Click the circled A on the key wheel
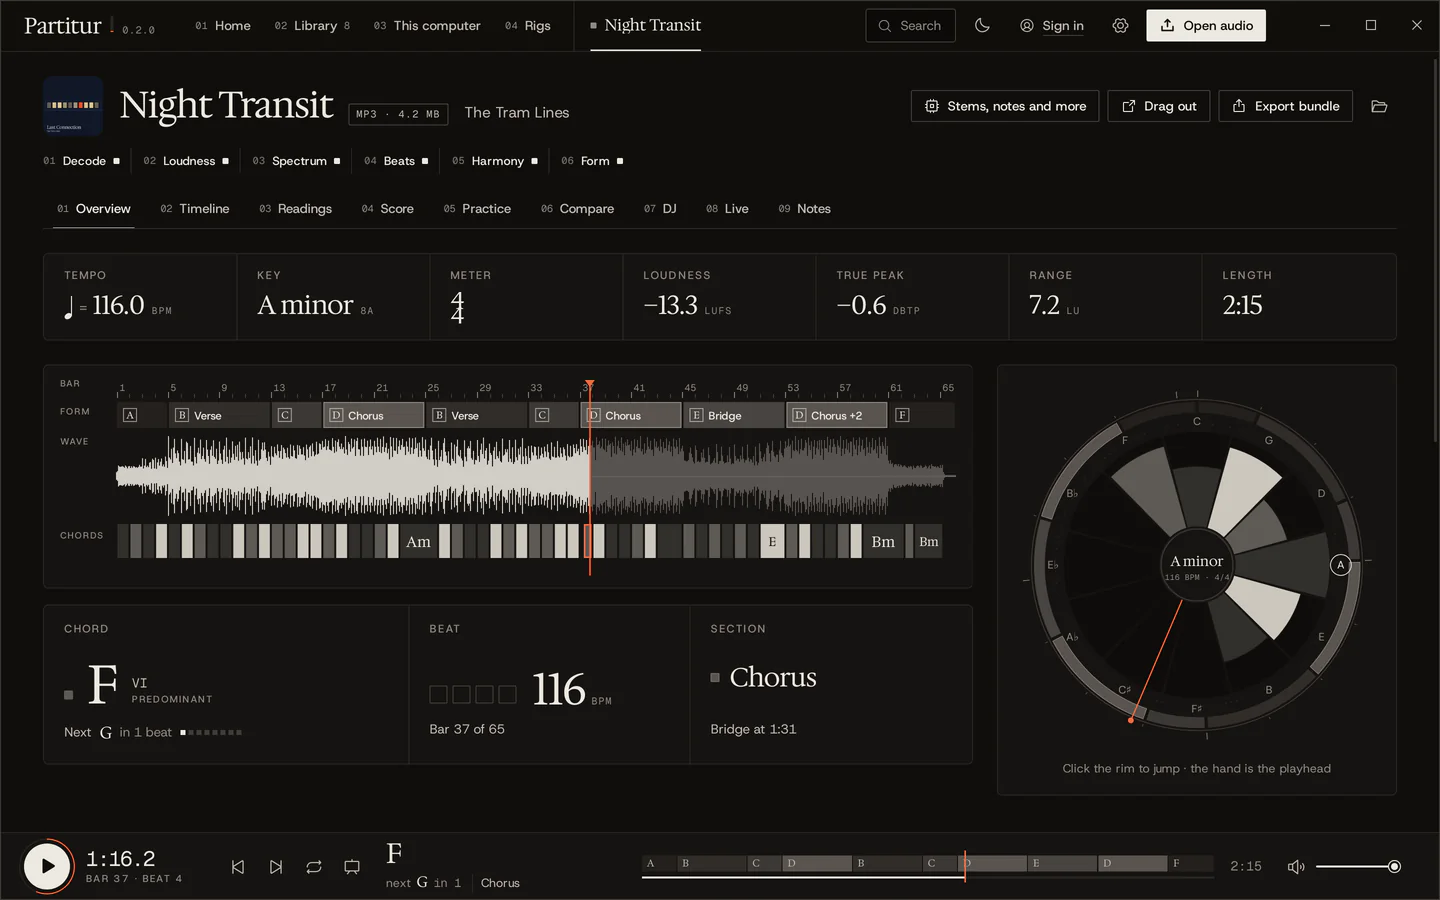 coord(1341,565)
